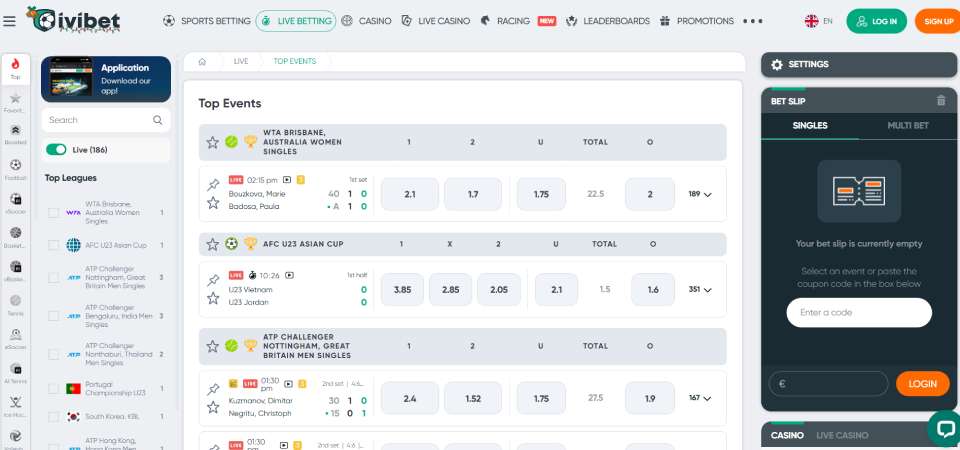Check the AFC U23 Asian Cup checkbox
Viewport: 960px width, 450px height.
pos(54,245)
